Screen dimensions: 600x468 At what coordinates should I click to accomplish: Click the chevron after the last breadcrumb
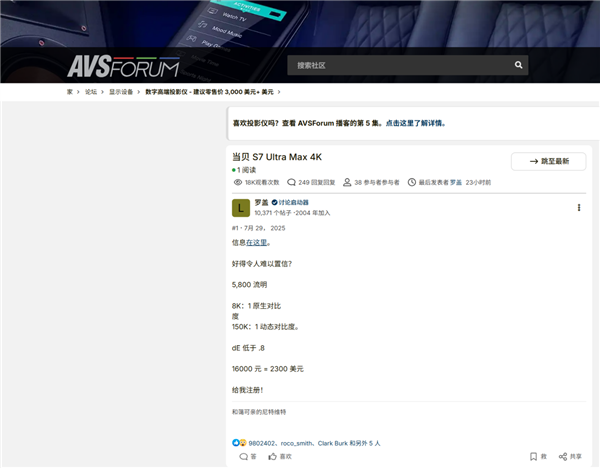click(x=279, y=92)
